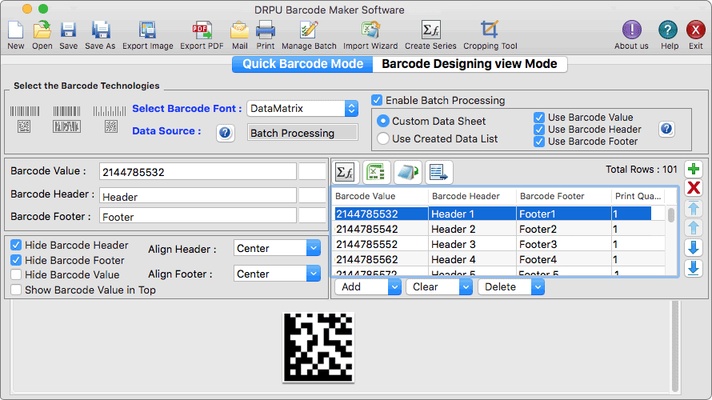Click the Batch Processing data source field
712x400 pixels.
pos(302,133)
